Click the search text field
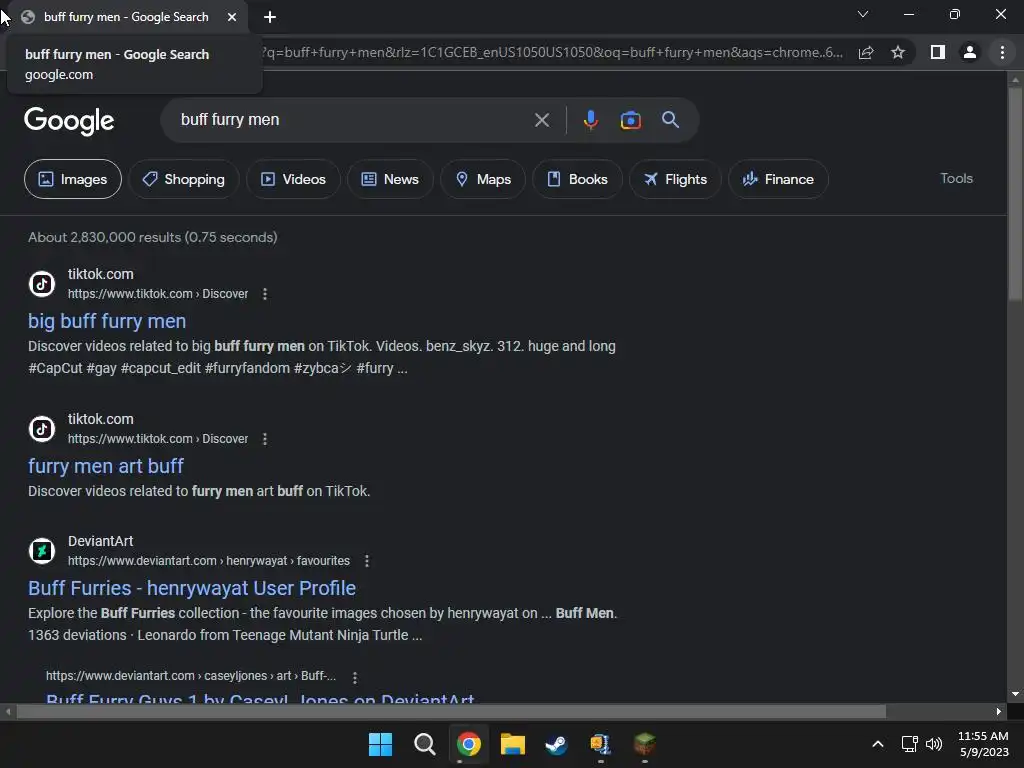 (x=353, y=120)
